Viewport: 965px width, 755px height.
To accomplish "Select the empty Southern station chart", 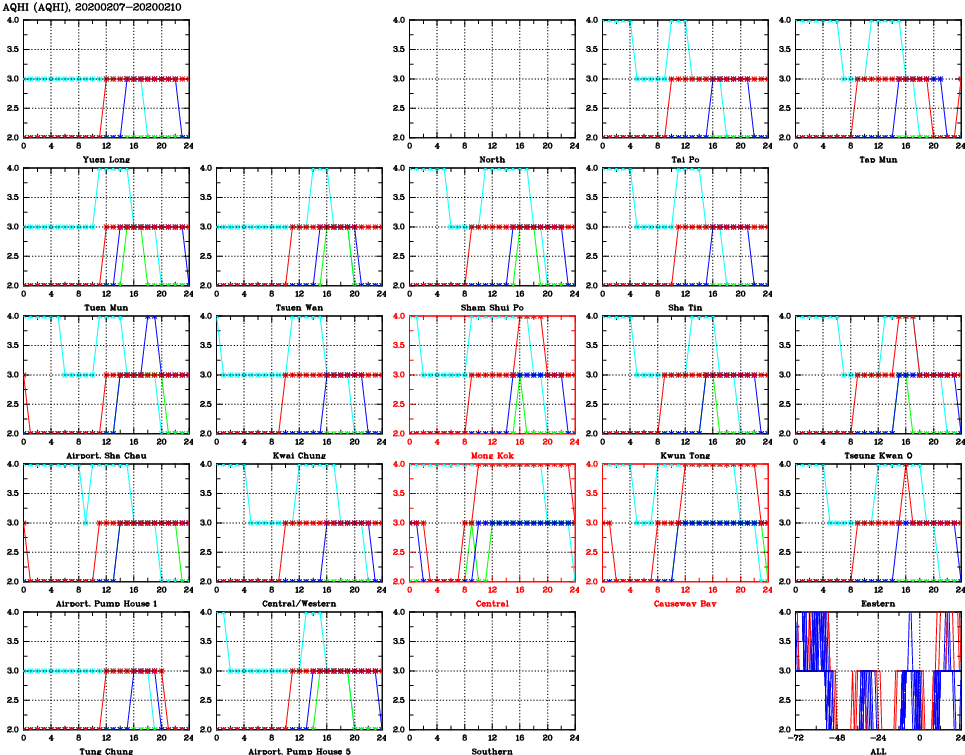I will [491, 670].
